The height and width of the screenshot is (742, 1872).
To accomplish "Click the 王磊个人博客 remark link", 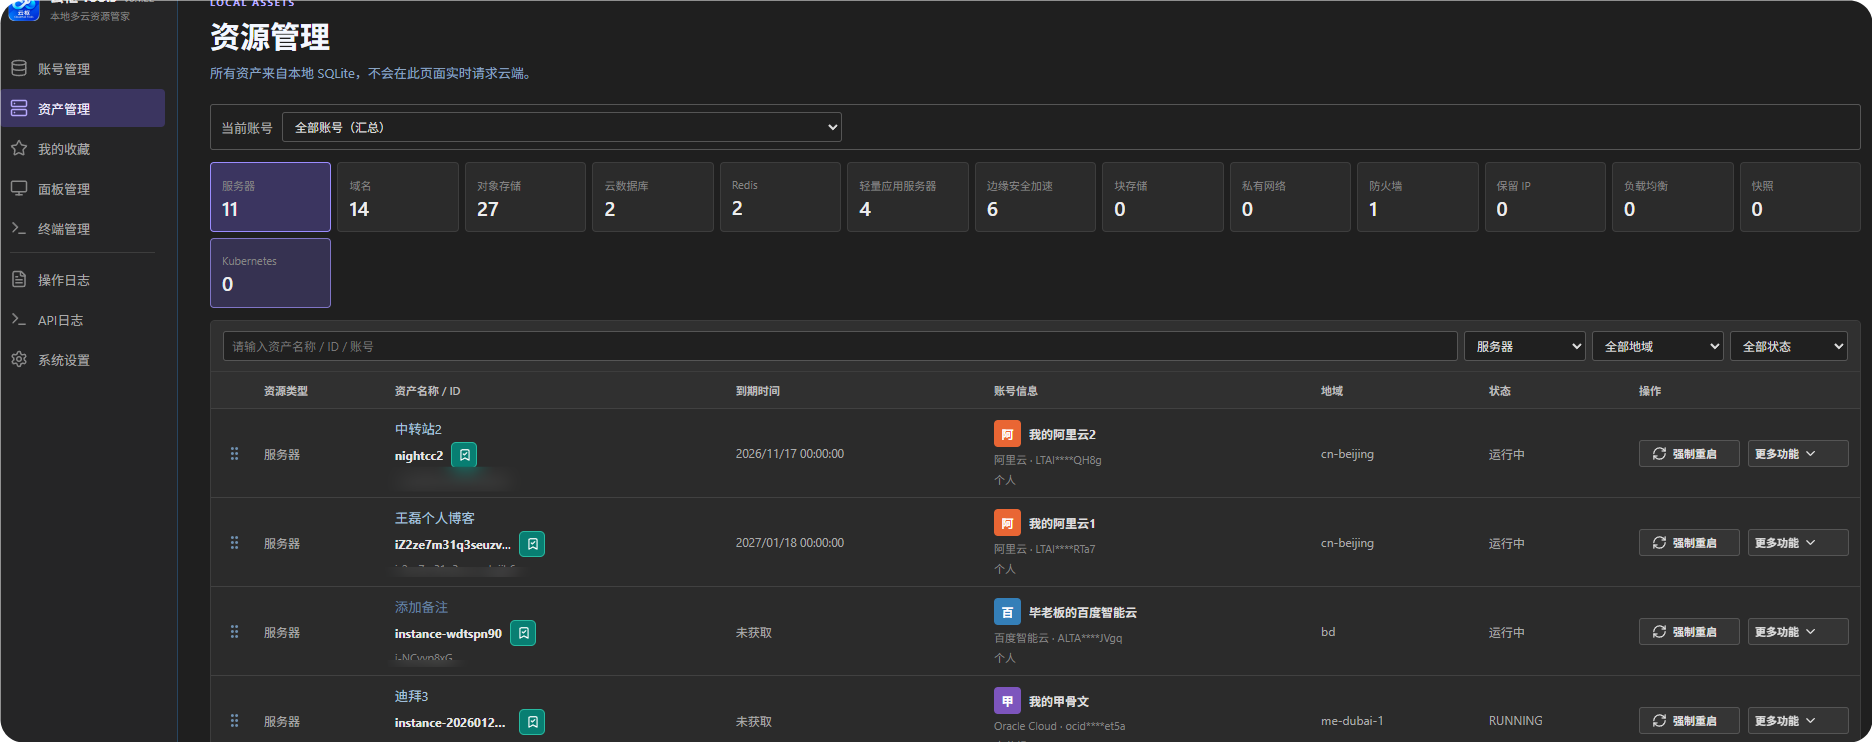I will [x=435, y=518].
